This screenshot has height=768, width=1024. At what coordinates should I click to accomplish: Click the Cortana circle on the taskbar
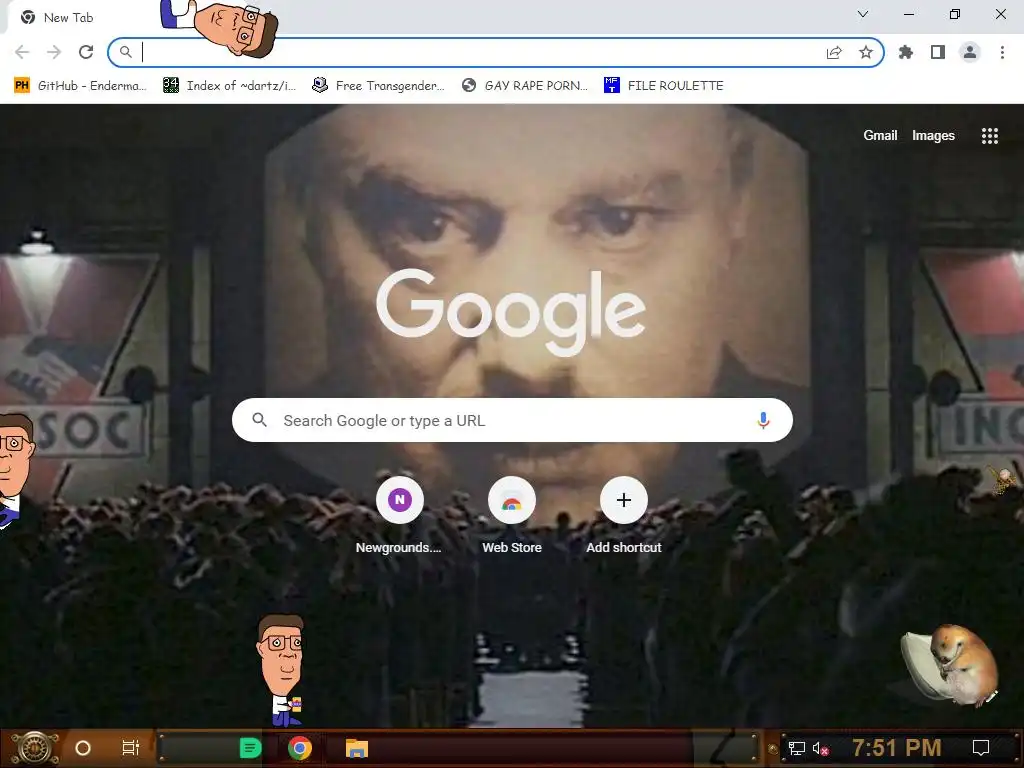point(83,748)
